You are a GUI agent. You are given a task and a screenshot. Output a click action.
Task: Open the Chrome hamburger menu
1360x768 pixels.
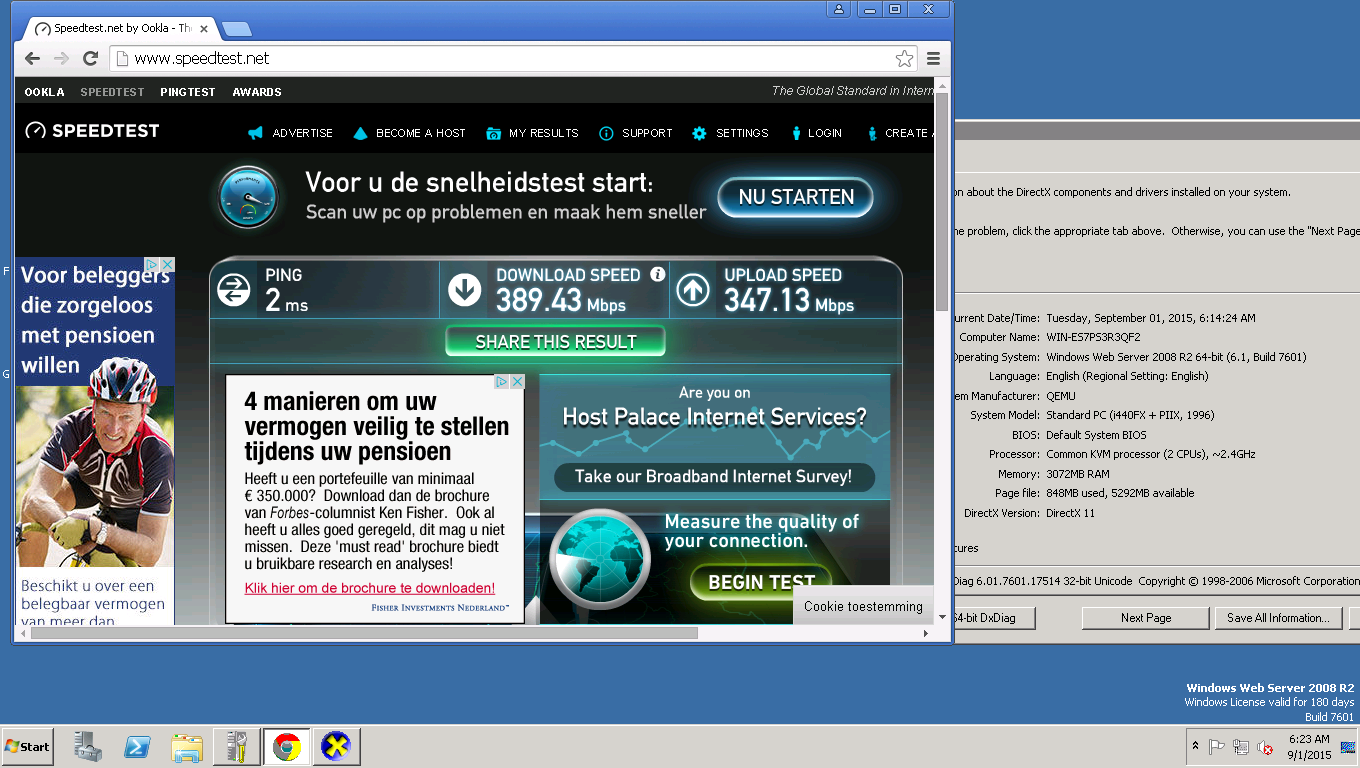point(933,59)
